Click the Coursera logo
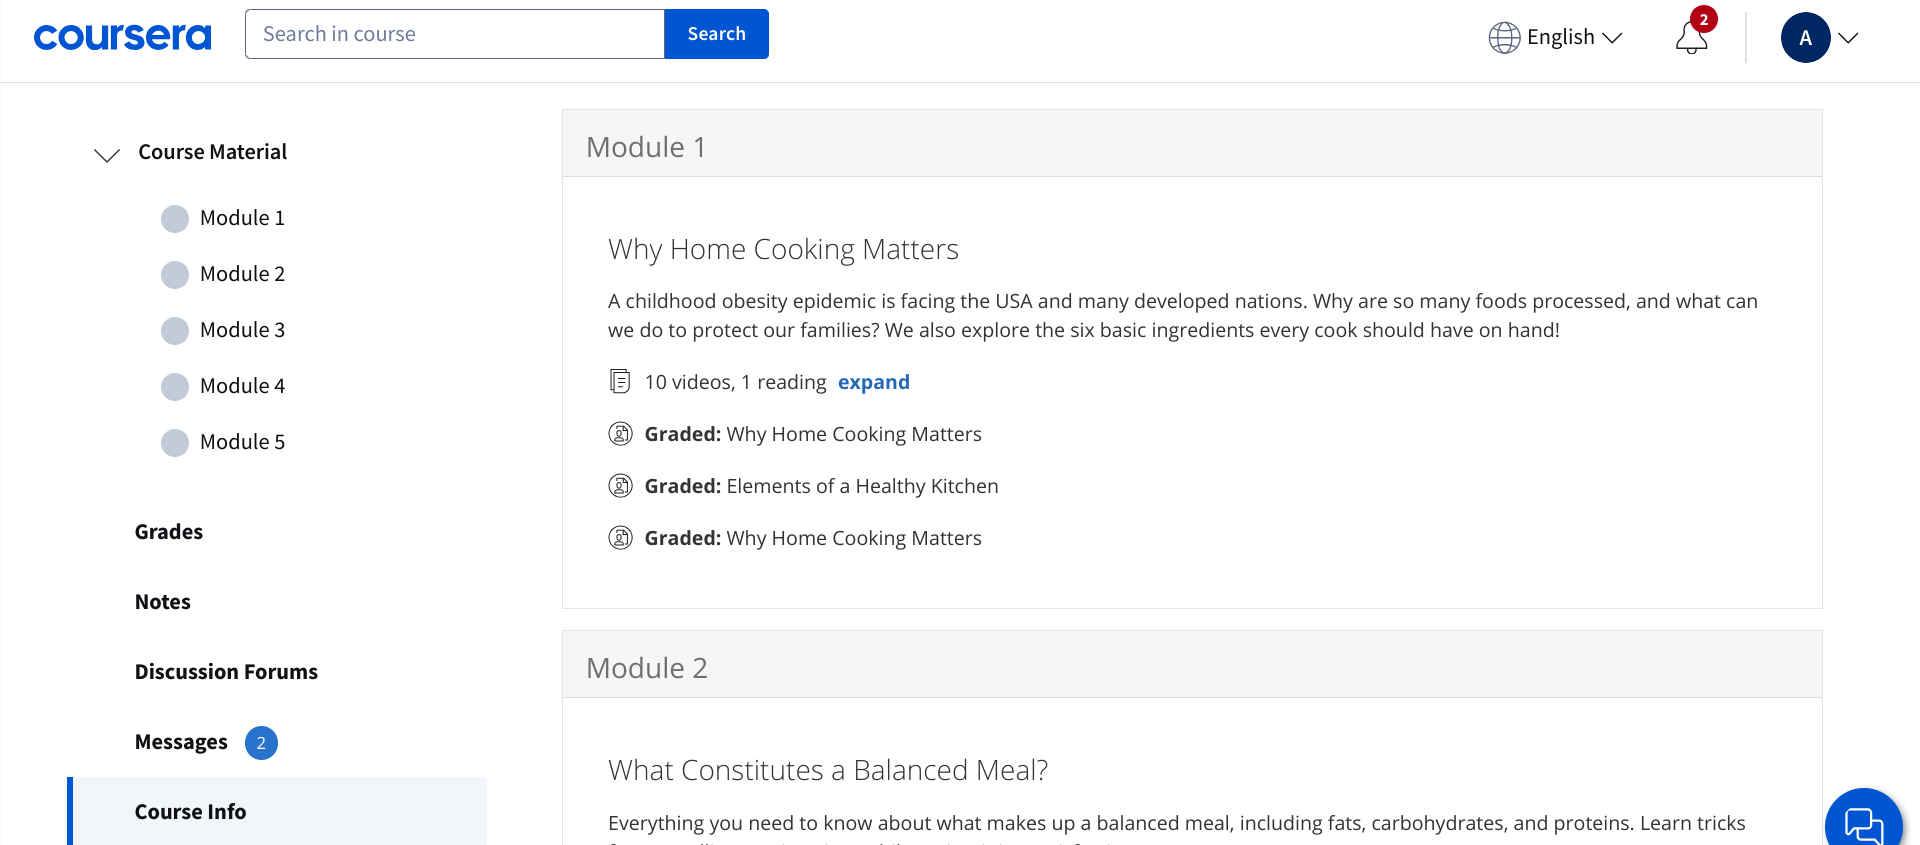Image resolution: width=1920 pixels, height=845 pixels. pos(122,37)
